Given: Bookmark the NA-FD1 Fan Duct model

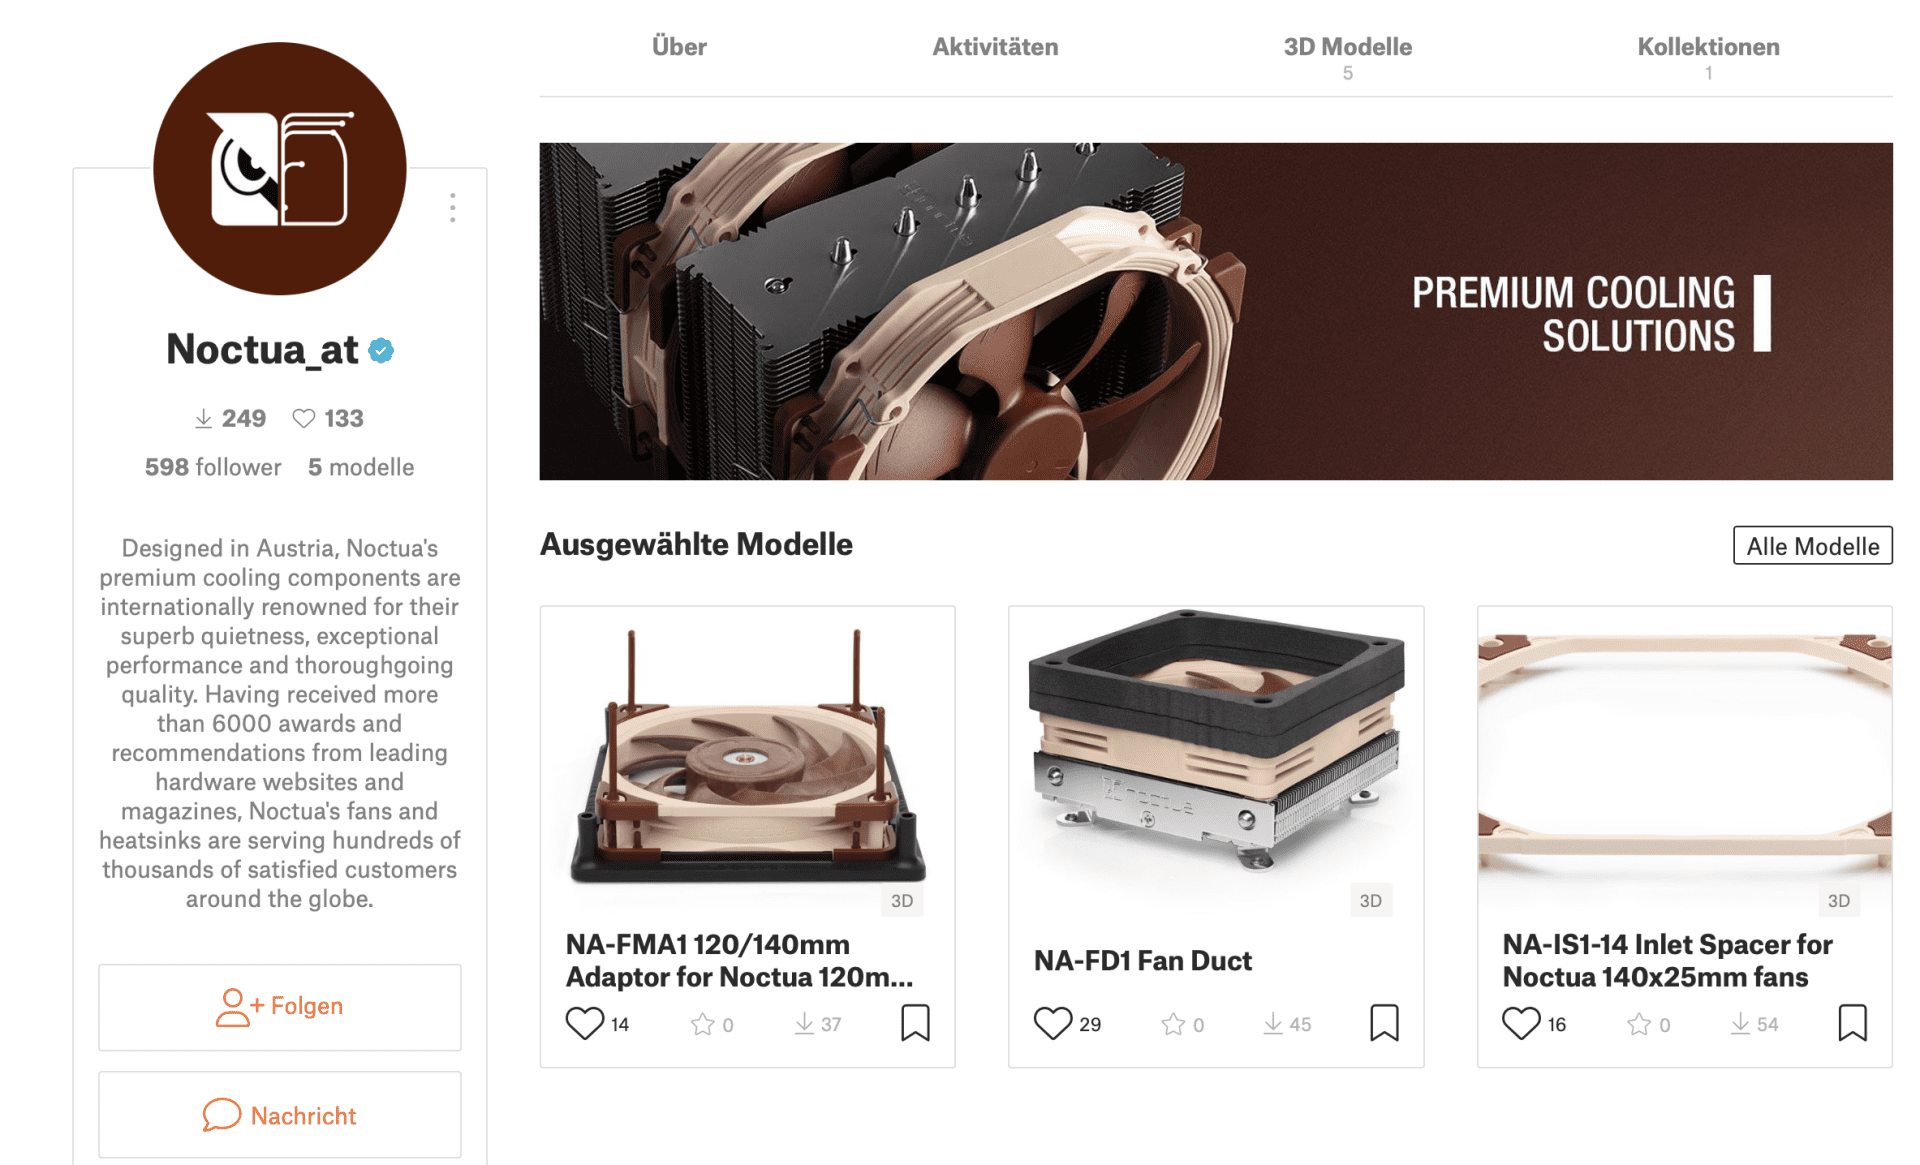Looking at the screenshot, I should click(x=1384, y=1023).
